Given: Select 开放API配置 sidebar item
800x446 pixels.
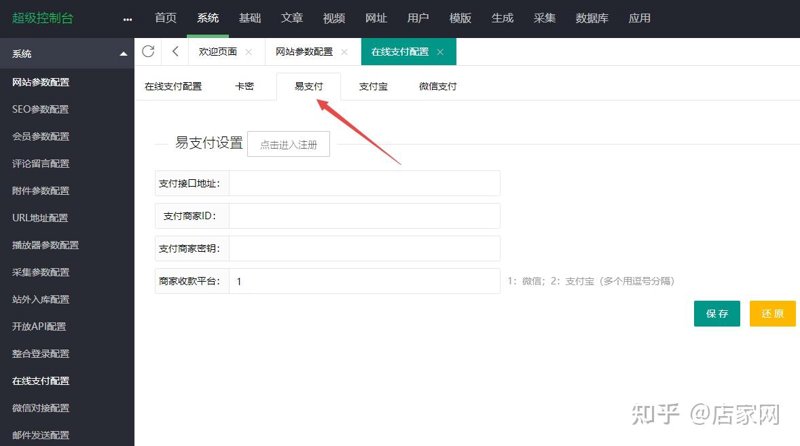Looking at the screenshot, I should pyautogui.click(x=39, y=327).
